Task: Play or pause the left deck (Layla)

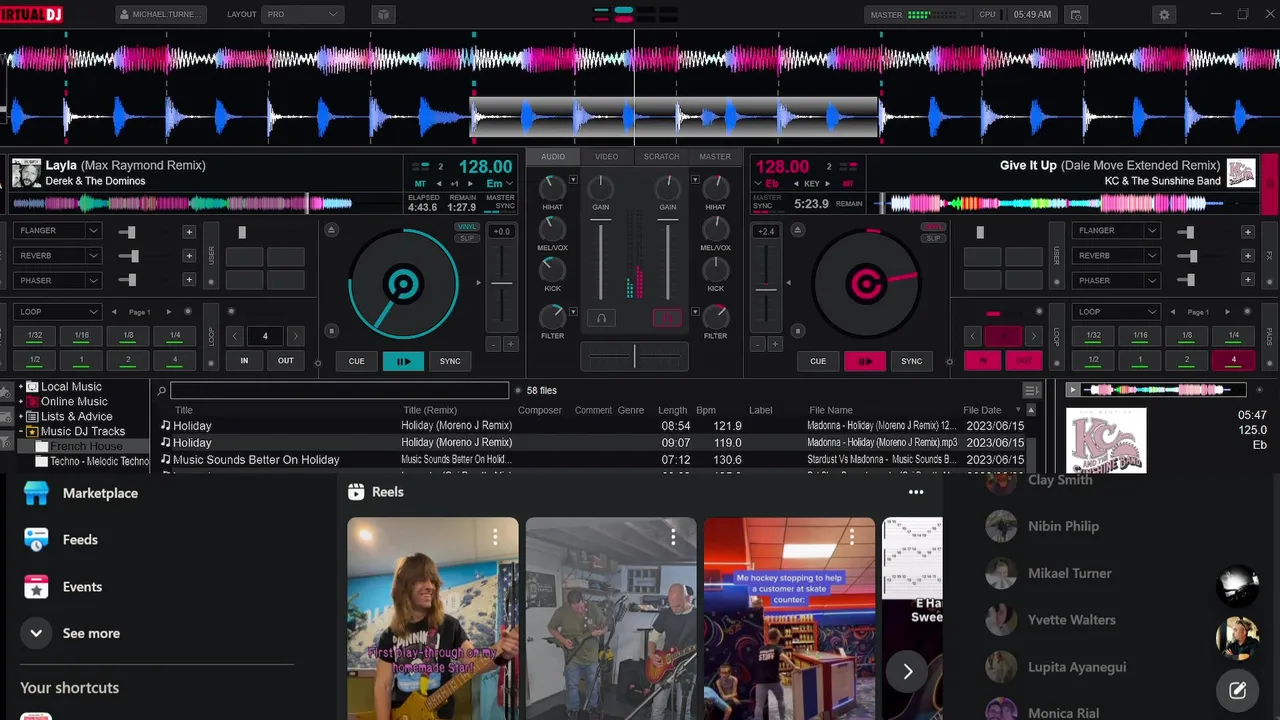Action: (403, 361)
